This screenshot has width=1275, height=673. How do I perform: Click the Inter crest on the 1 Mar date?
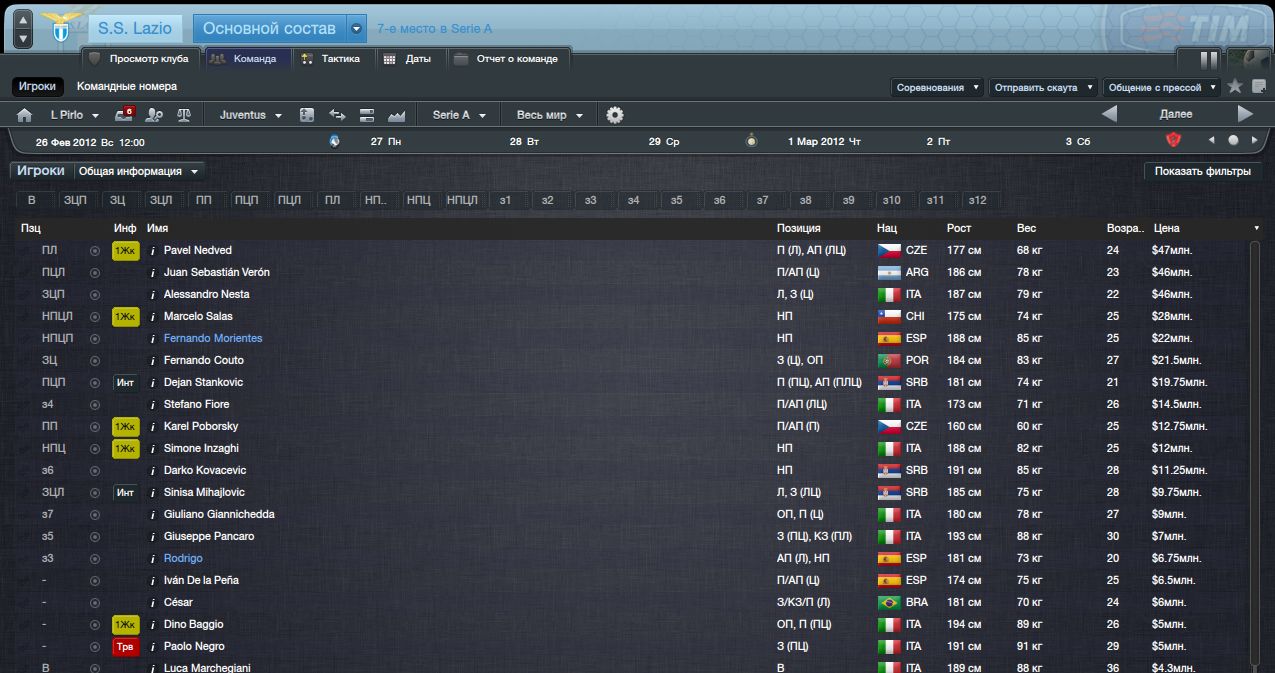pyautogui.click(x=752, y=141)
